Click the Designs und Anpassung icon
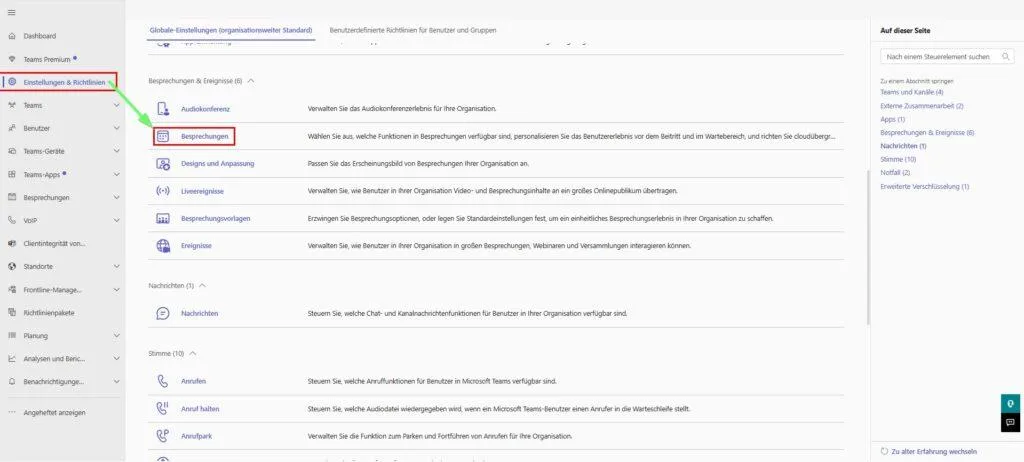This screenshot has height=462, width=1024. click(163, 163)
